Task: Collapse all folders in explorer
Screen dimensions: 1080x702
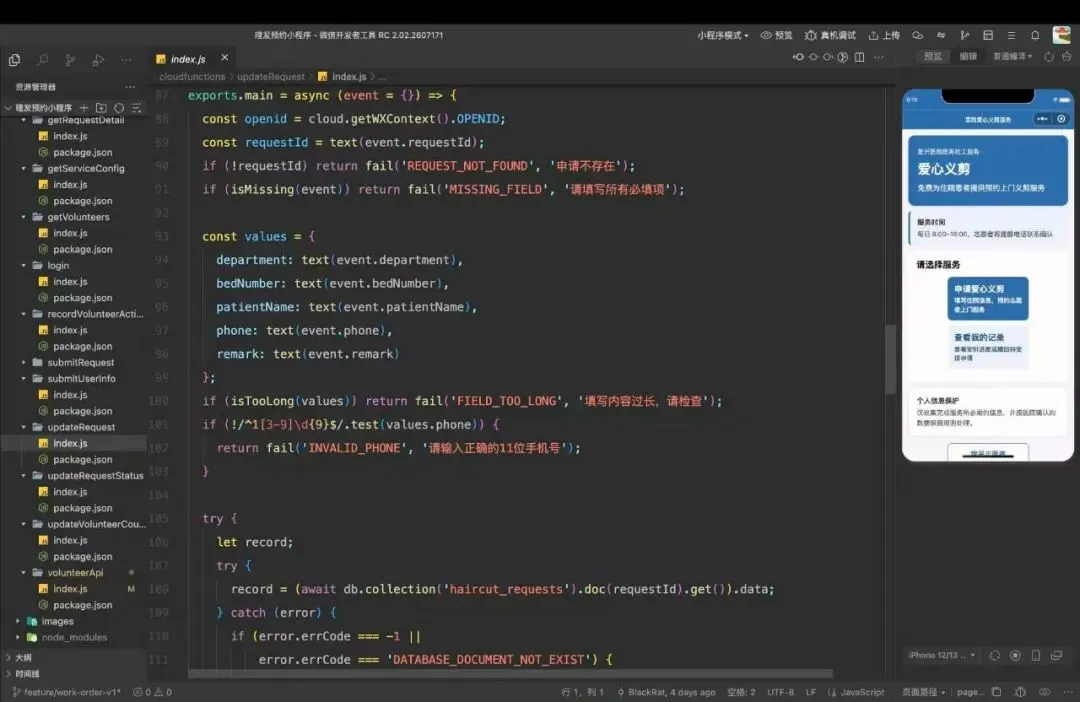Action: [x=137, y=108]
